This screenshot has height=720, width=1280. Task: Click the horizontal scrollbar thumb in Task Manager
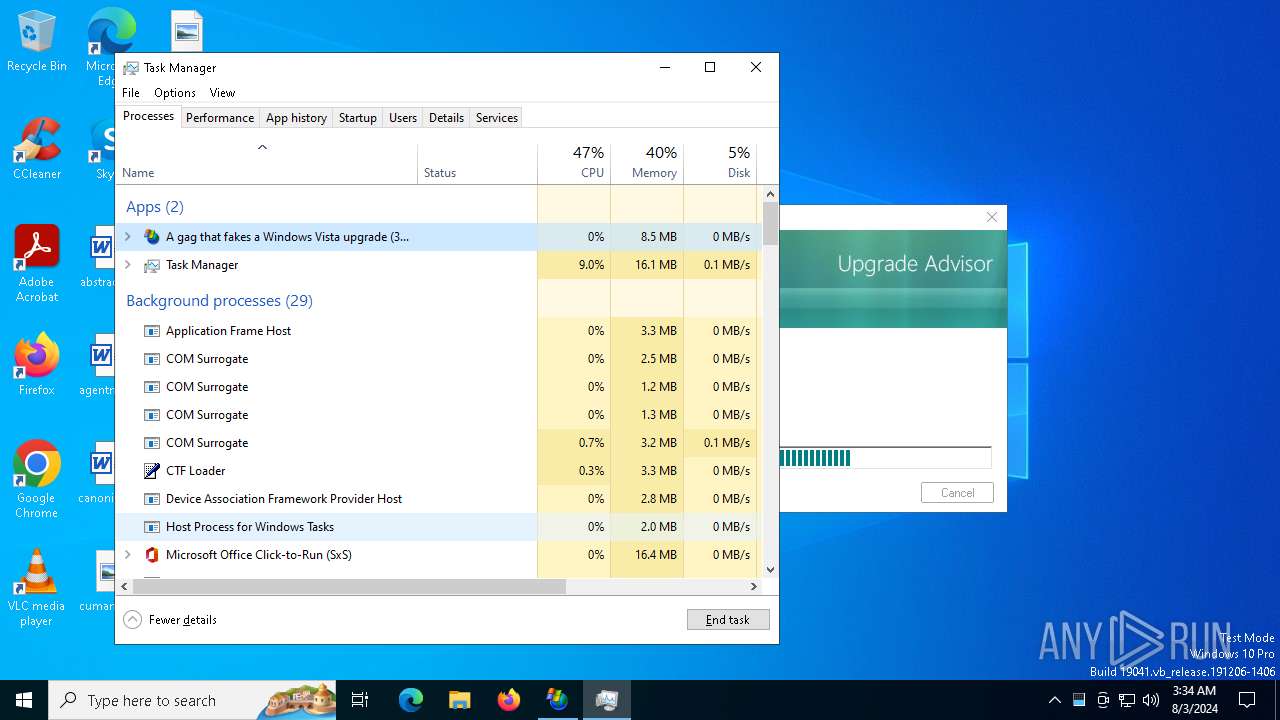(349, 587)
